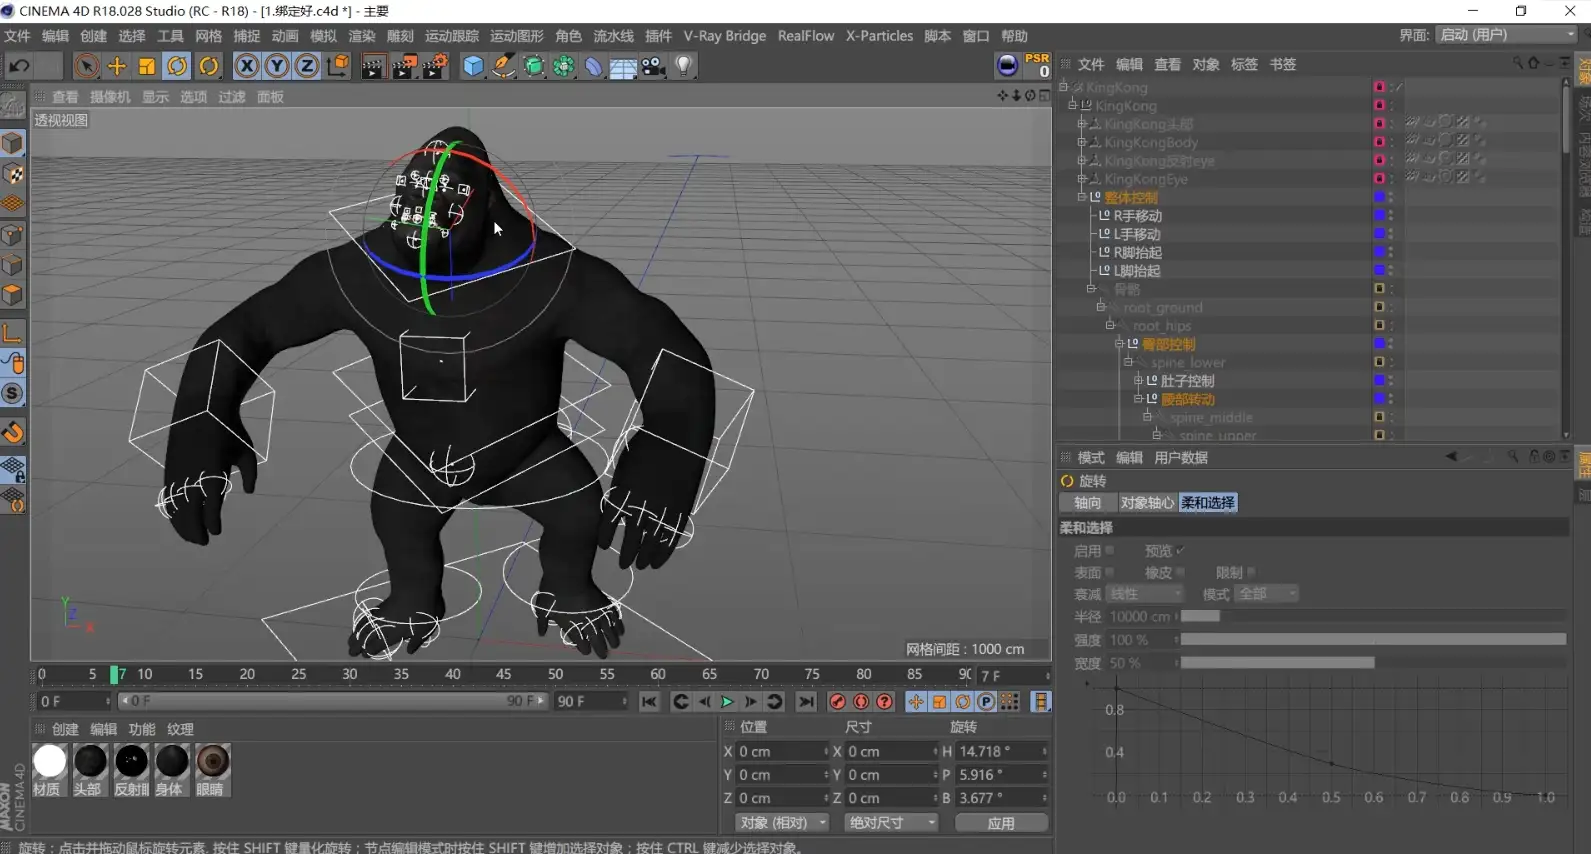Open the 运动图形 menu

pos(517,36)
